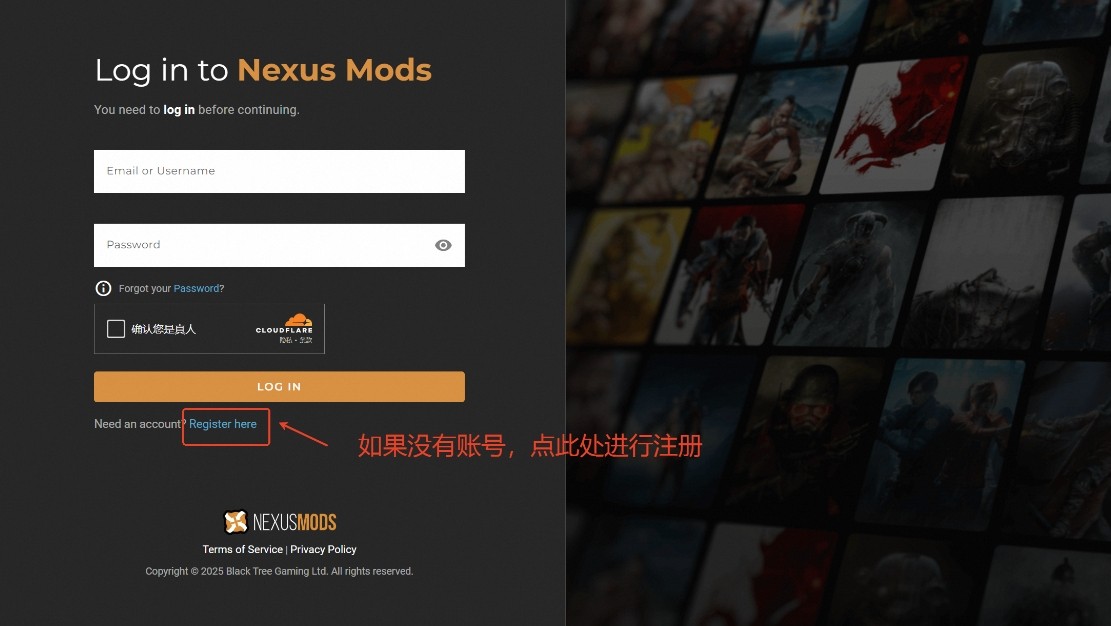Click the info icon beside Forgot your Password
The image size is (1111, 626).
[103, 289]
